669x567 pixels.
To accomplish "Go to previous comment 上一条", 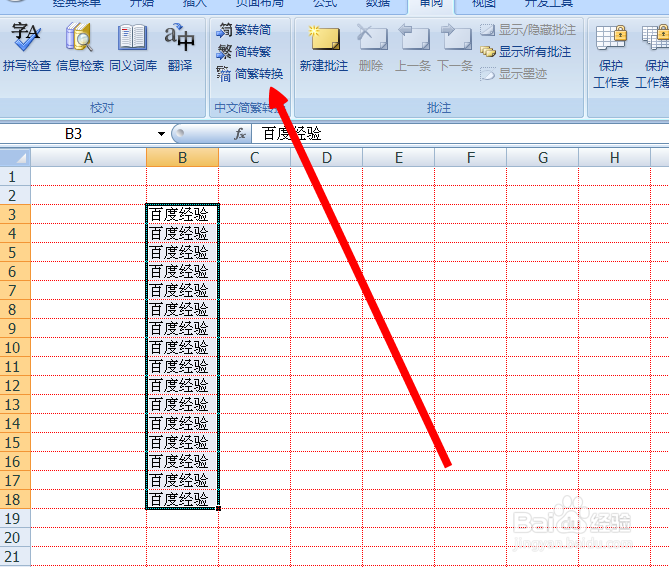I will click(413, 47).
